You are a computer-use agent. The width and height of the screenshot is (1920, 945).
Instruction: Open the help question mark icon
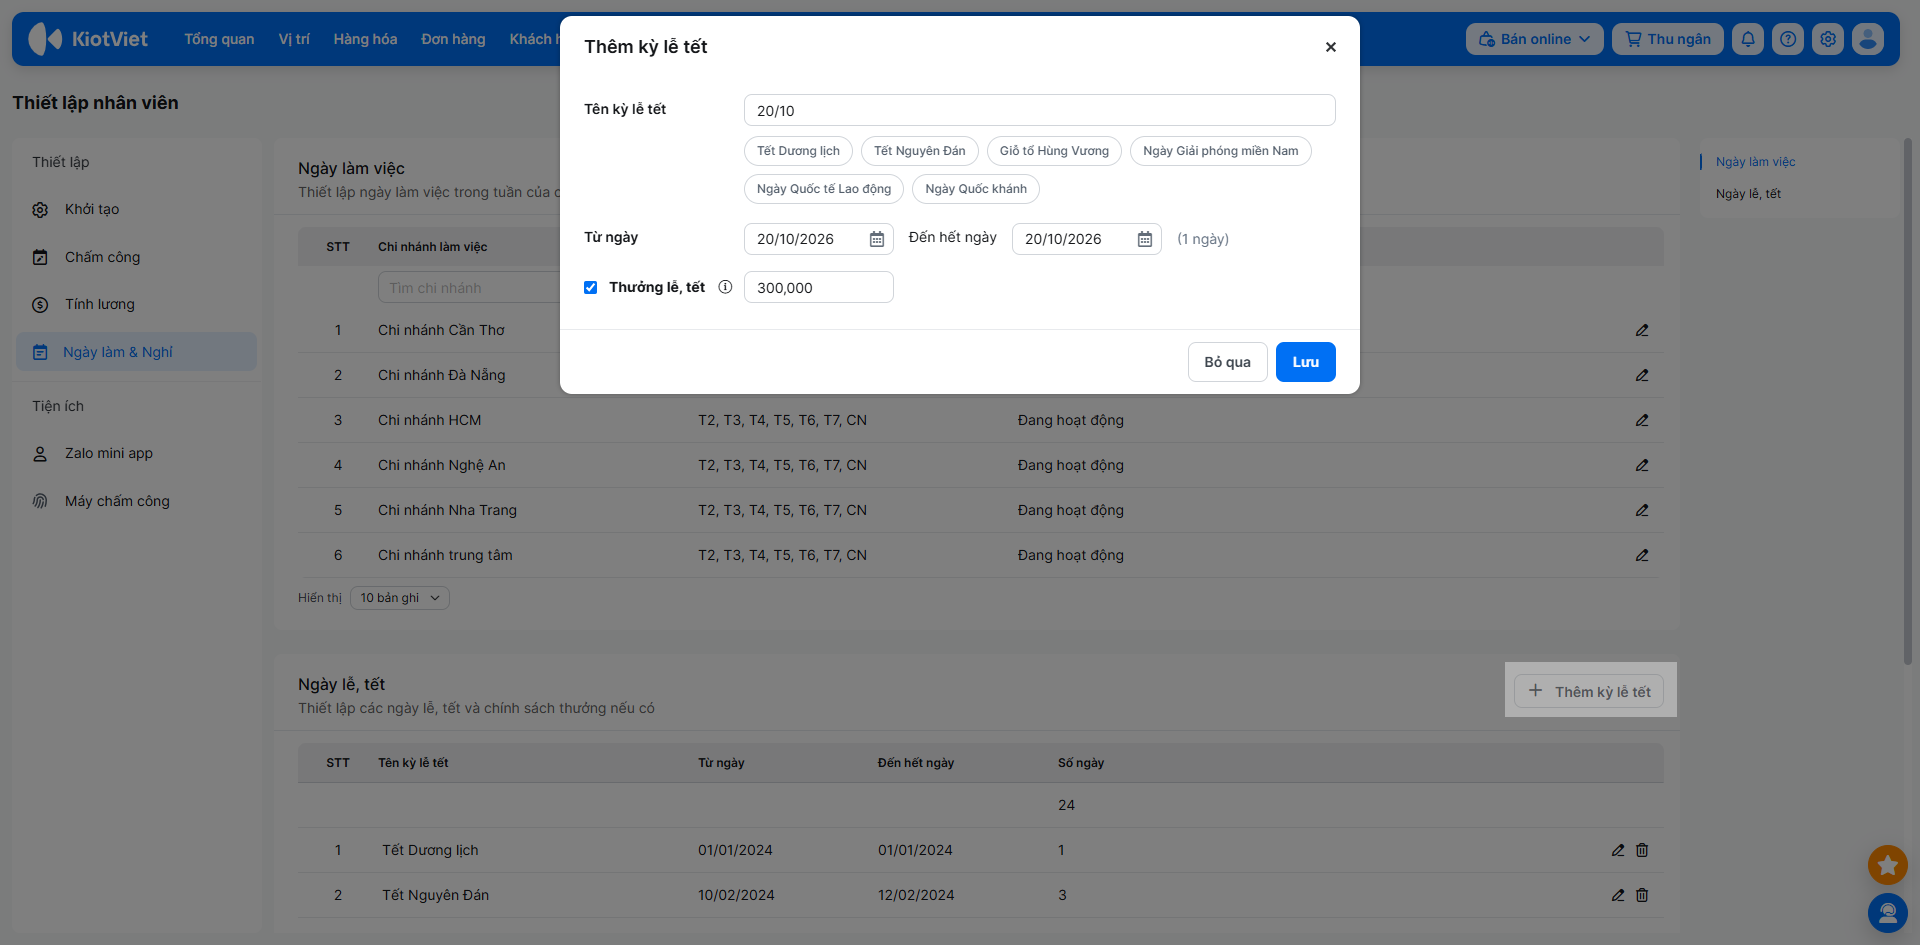pyautogui.click(x=1788, y=39)
